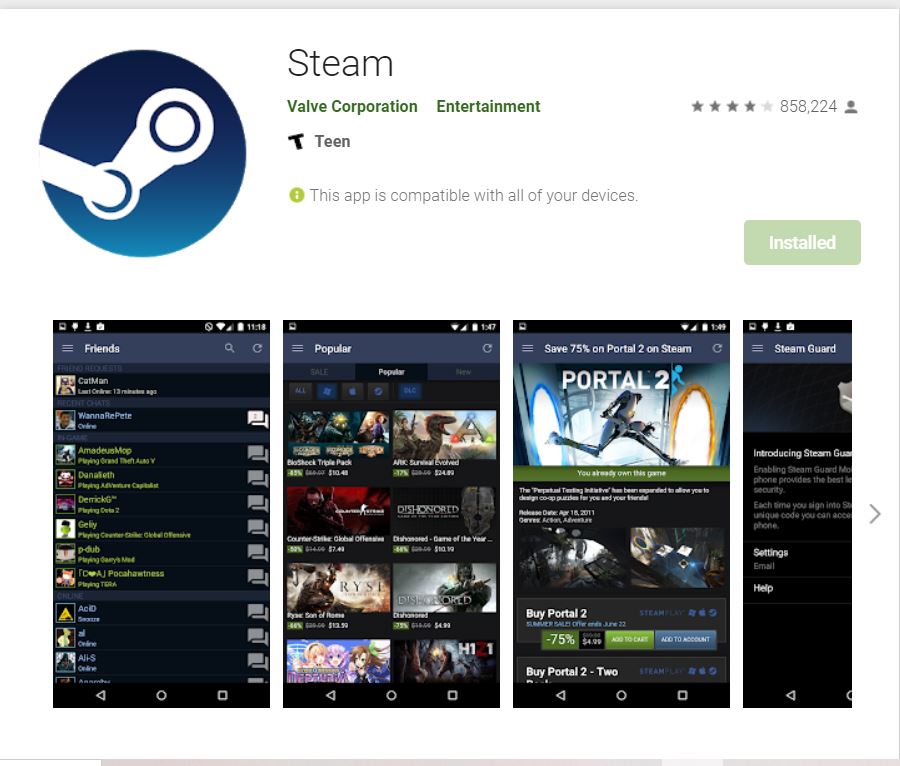The width and height of the screenshot is (900, 766).
Task: Click the DLC filter button in Popular screenshot
Action: pos(410,391)
